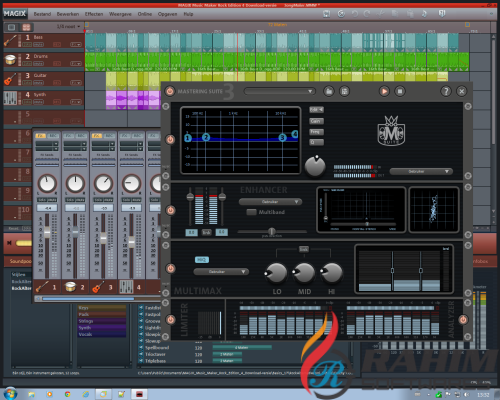
Task: Toggle the Multimax section power button
Action: tap(170, 268)
